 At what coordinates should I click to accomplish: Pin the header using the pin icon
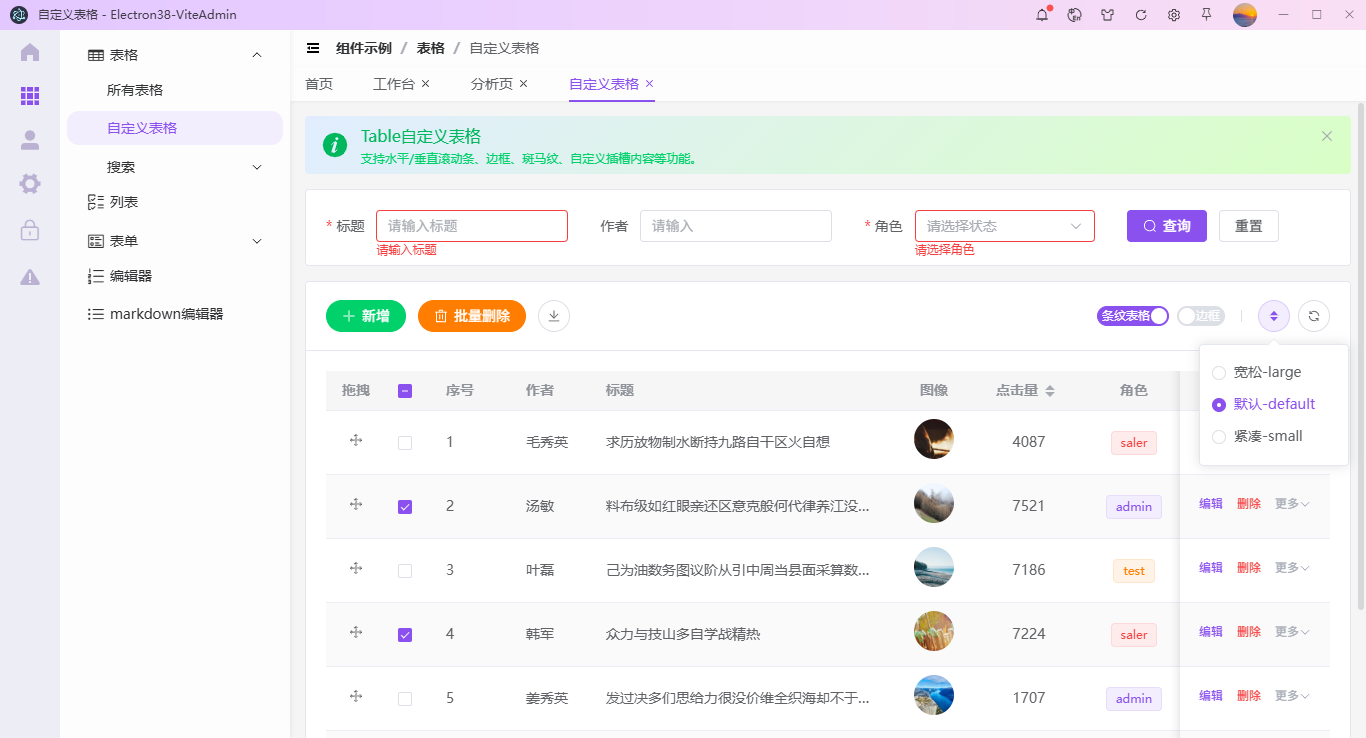[x=1206, y=15]
